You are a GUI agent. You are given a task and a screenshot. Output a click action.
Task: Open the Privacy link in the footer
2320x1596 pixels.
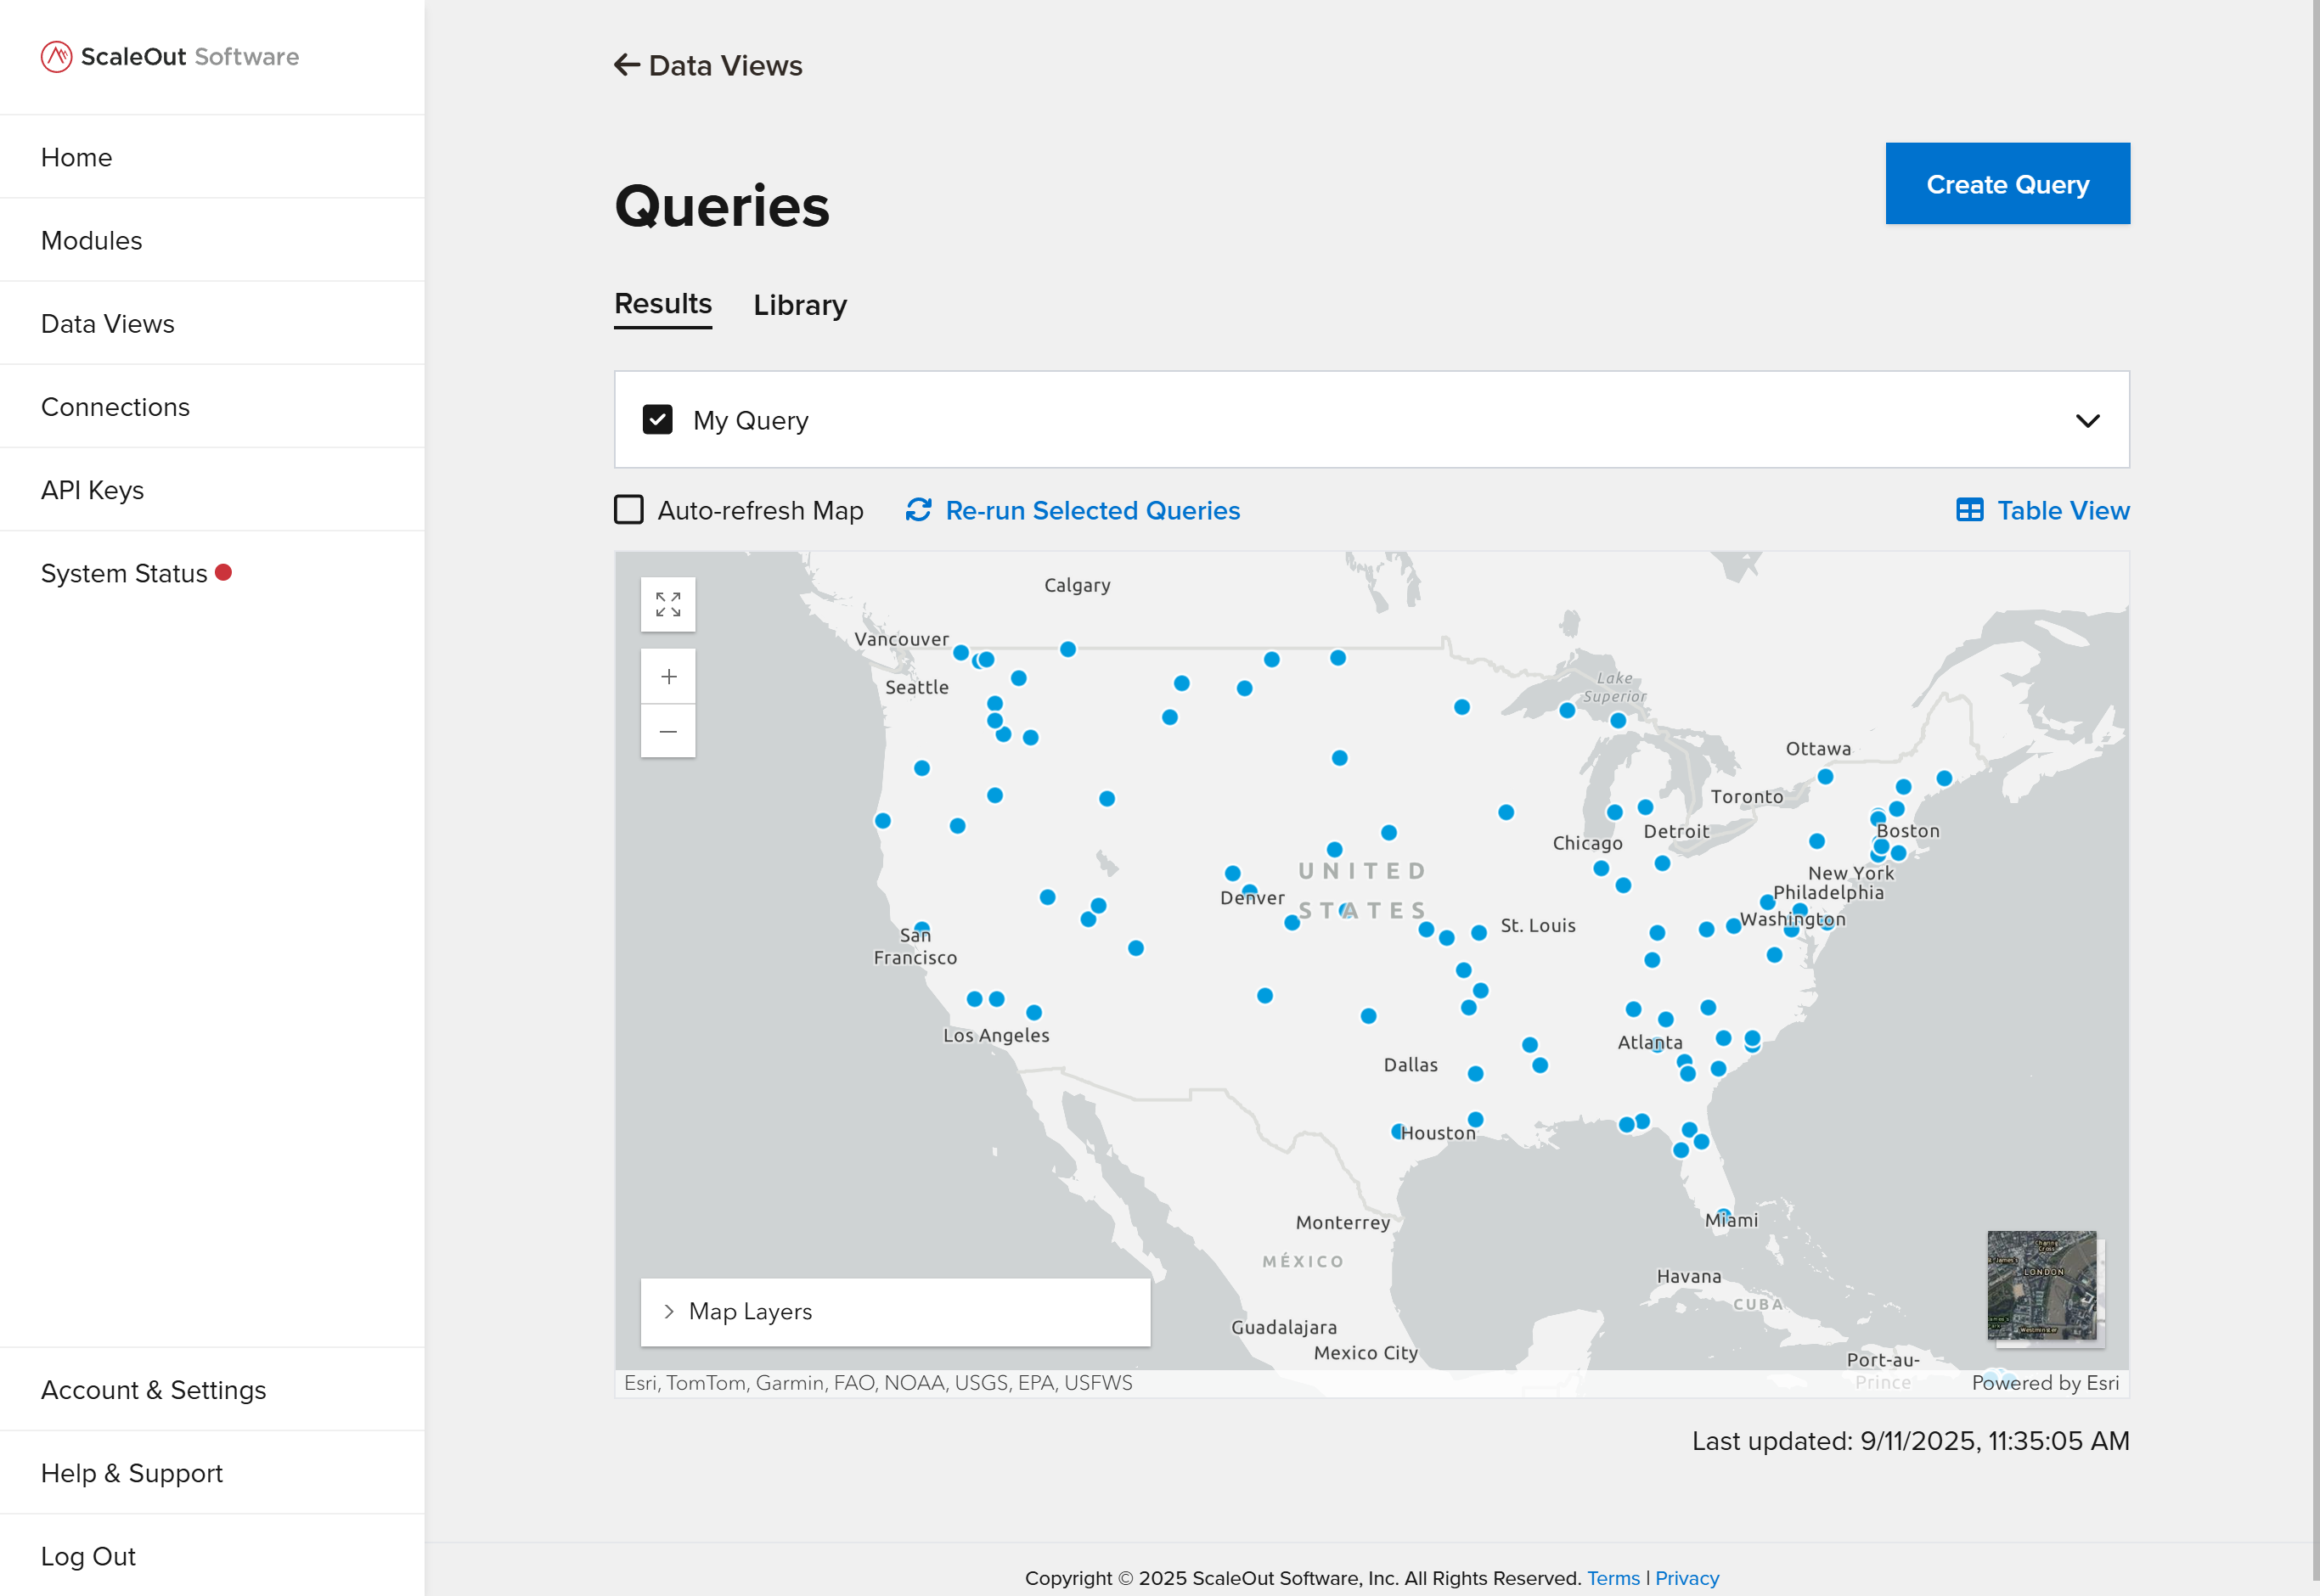(1687, 1578)
